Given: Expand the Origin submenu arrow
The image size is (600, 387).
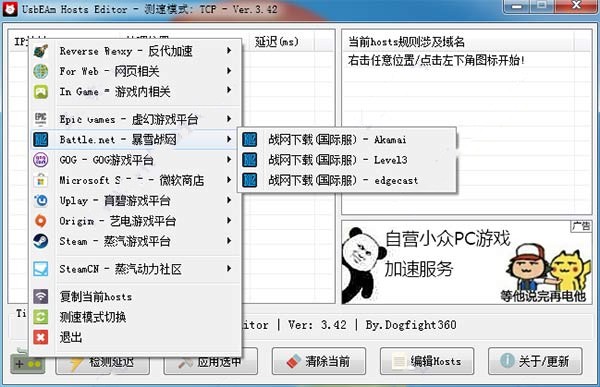Looking at the screenshot, I should (229, 220).
